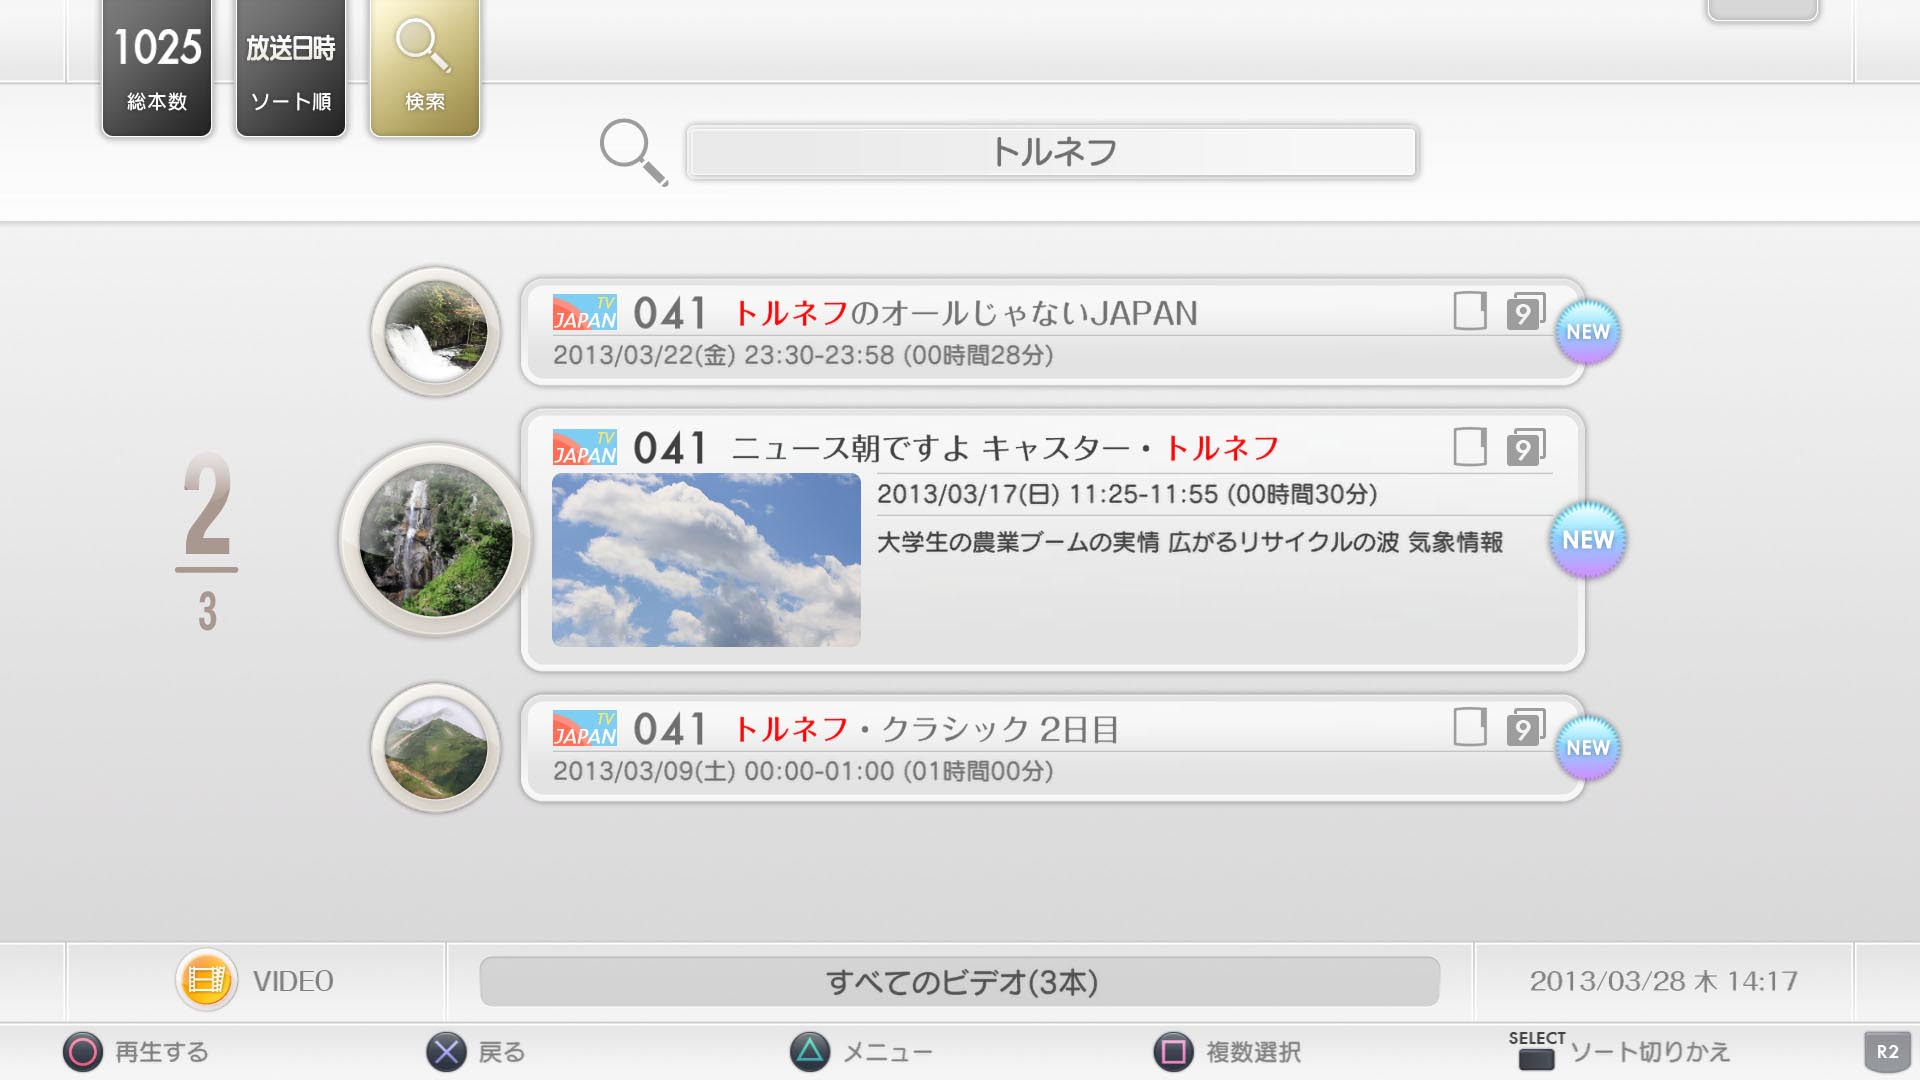Select date text 2013/03/17(日) 11:25-11:55
This screenshot has height=1080, width=1920.
(1047, 494)
